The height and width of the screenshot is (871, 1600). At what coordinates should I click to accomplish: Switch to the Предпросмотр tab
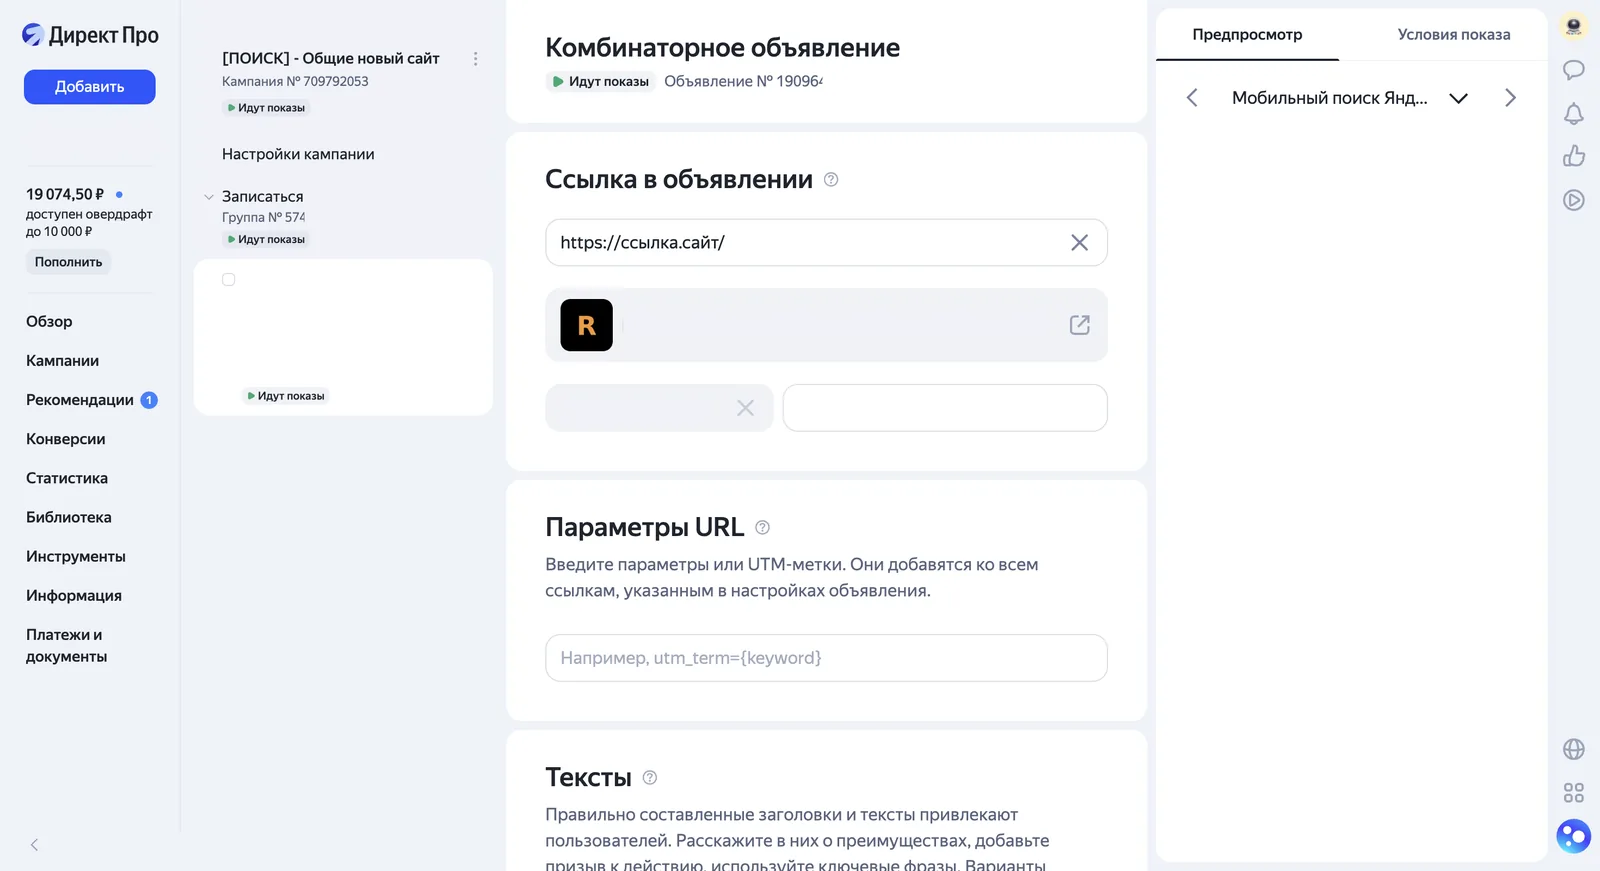click(x=1247, y=34)
